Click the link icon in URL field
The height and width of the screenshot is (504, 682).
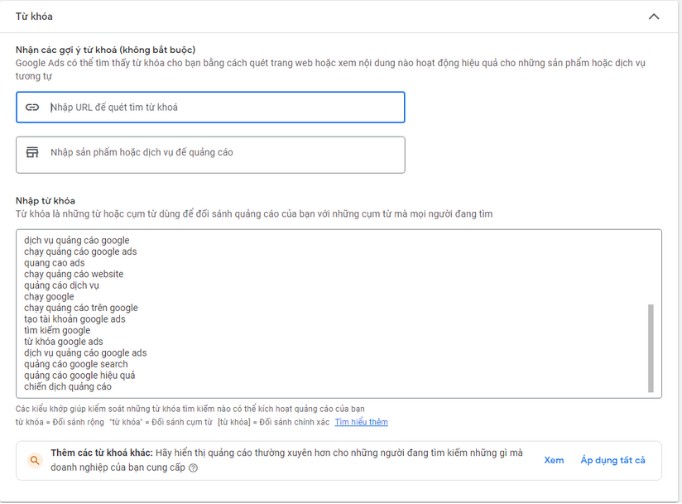click(x=32, y=107)
